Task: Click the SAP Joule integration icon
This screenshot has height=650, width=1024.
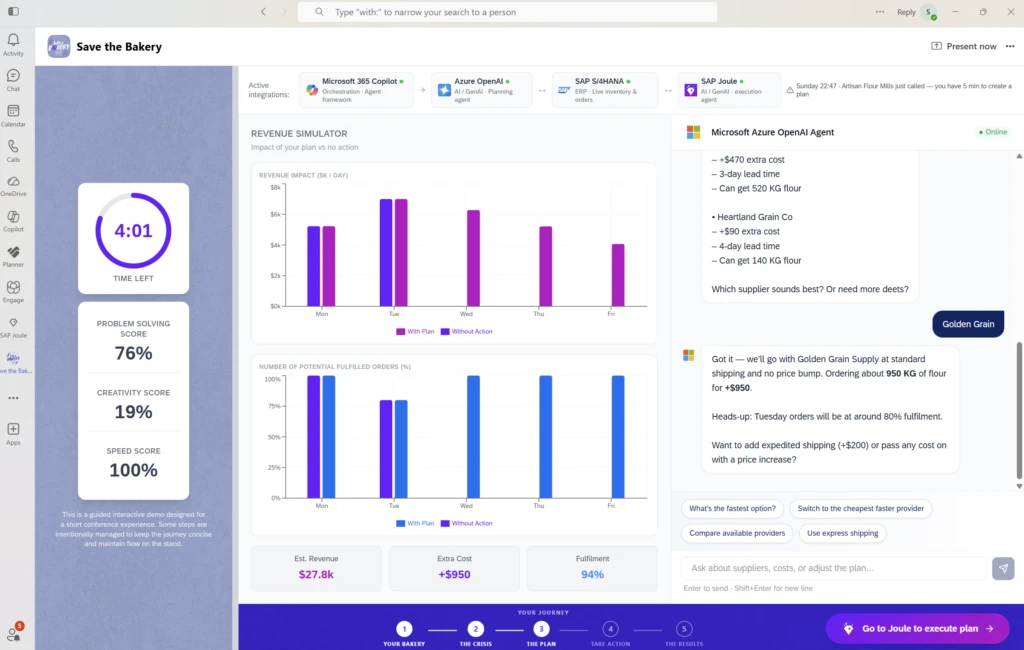Action: (690, 90)
